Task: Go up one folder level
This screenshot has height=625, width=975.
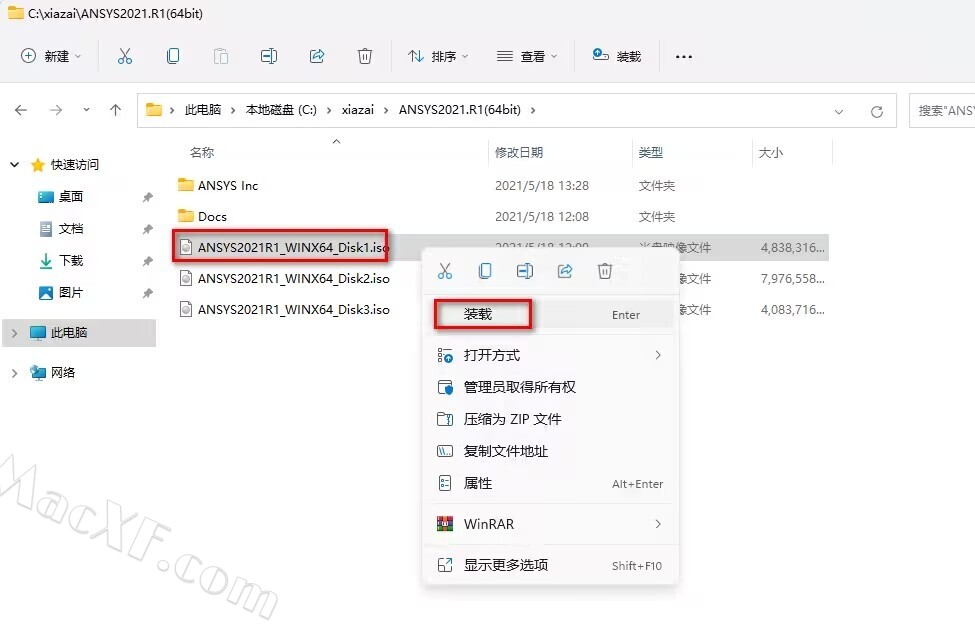Action: (x=116, y=110)
